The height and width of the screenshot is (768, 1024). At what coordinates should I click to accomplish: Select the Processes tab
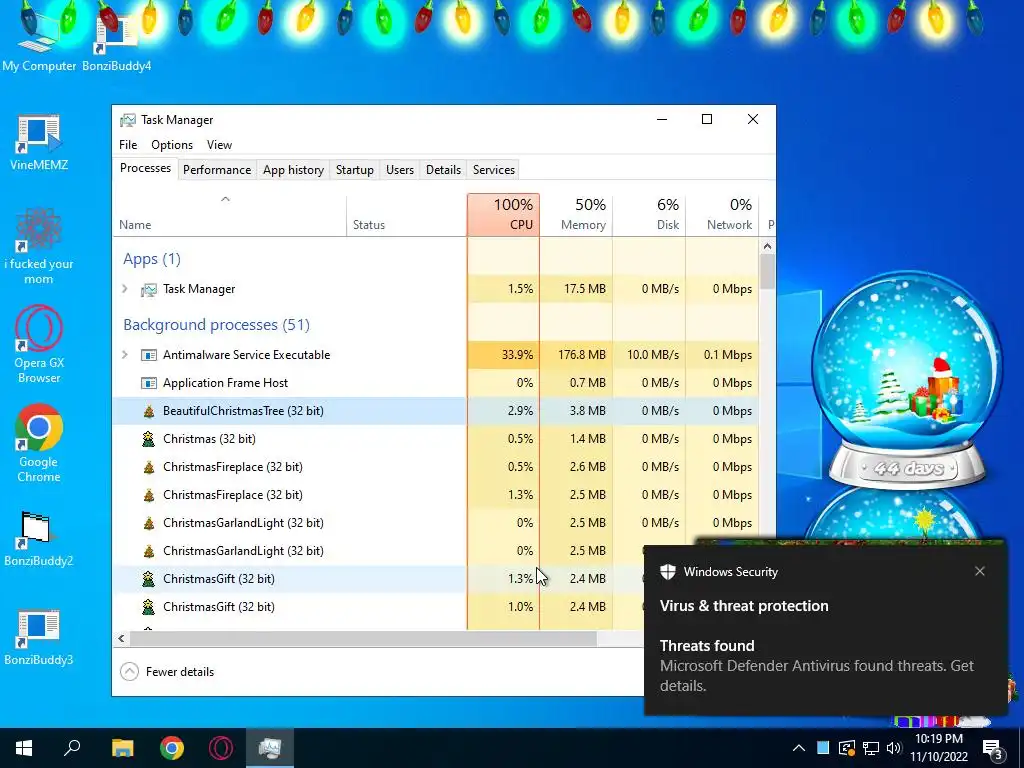(x=145, y=168)
